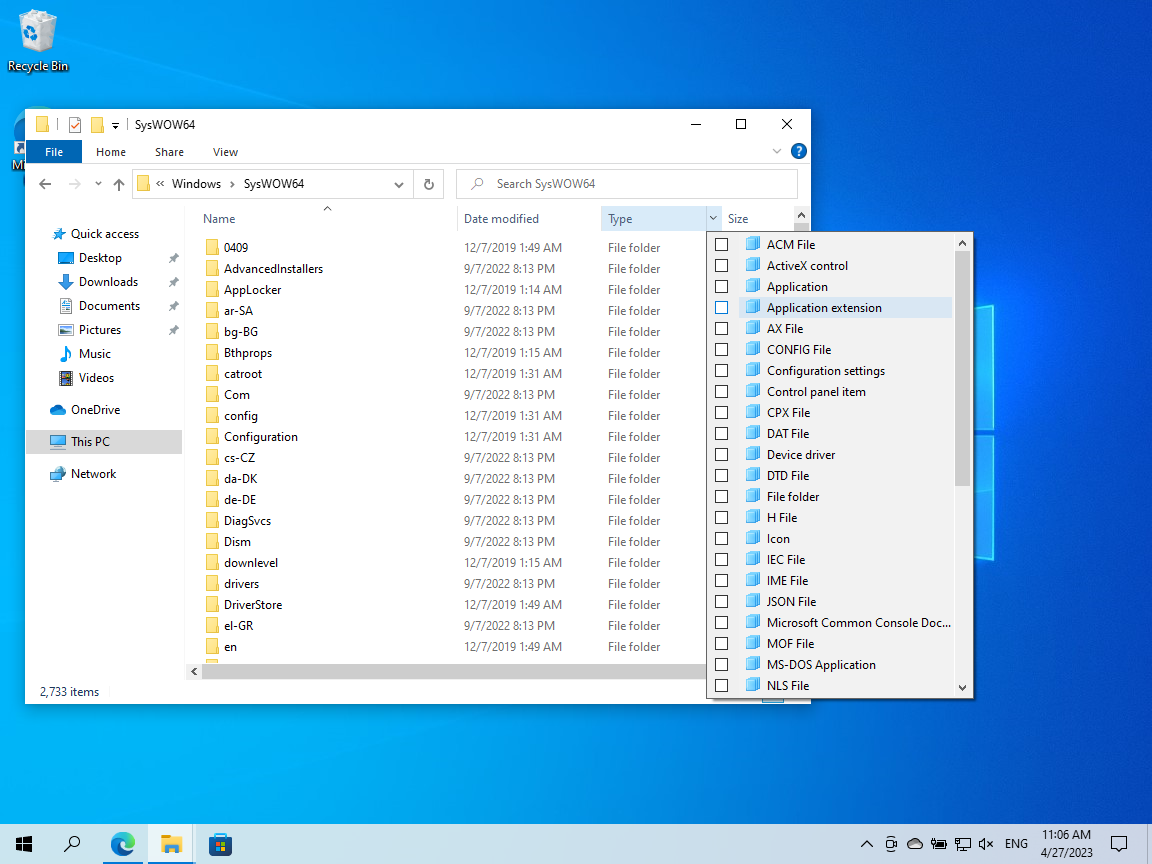This screenshot has height=864, width=1152.
Task: Check the ACM File filter checkbox
Action: [x=721, y=245]
